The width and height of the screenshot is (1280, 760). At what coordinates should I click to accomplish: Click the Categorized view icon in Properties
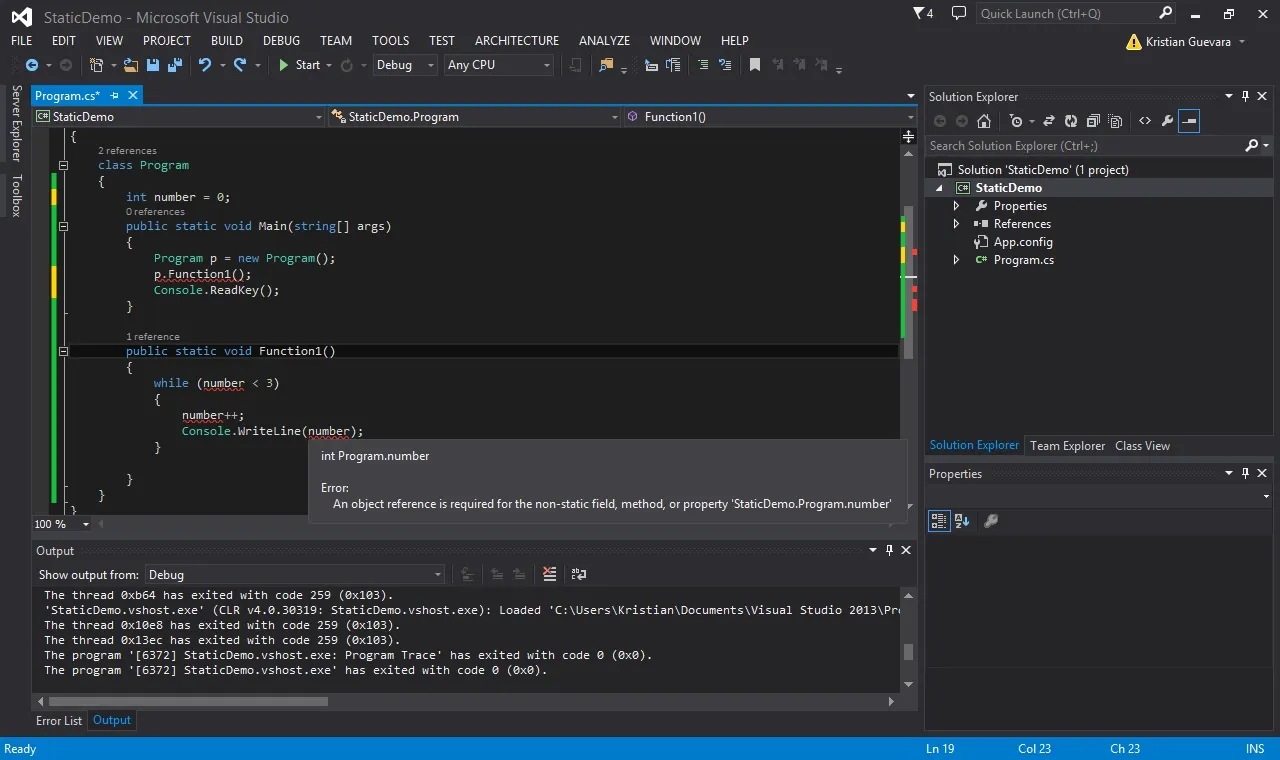939,521
